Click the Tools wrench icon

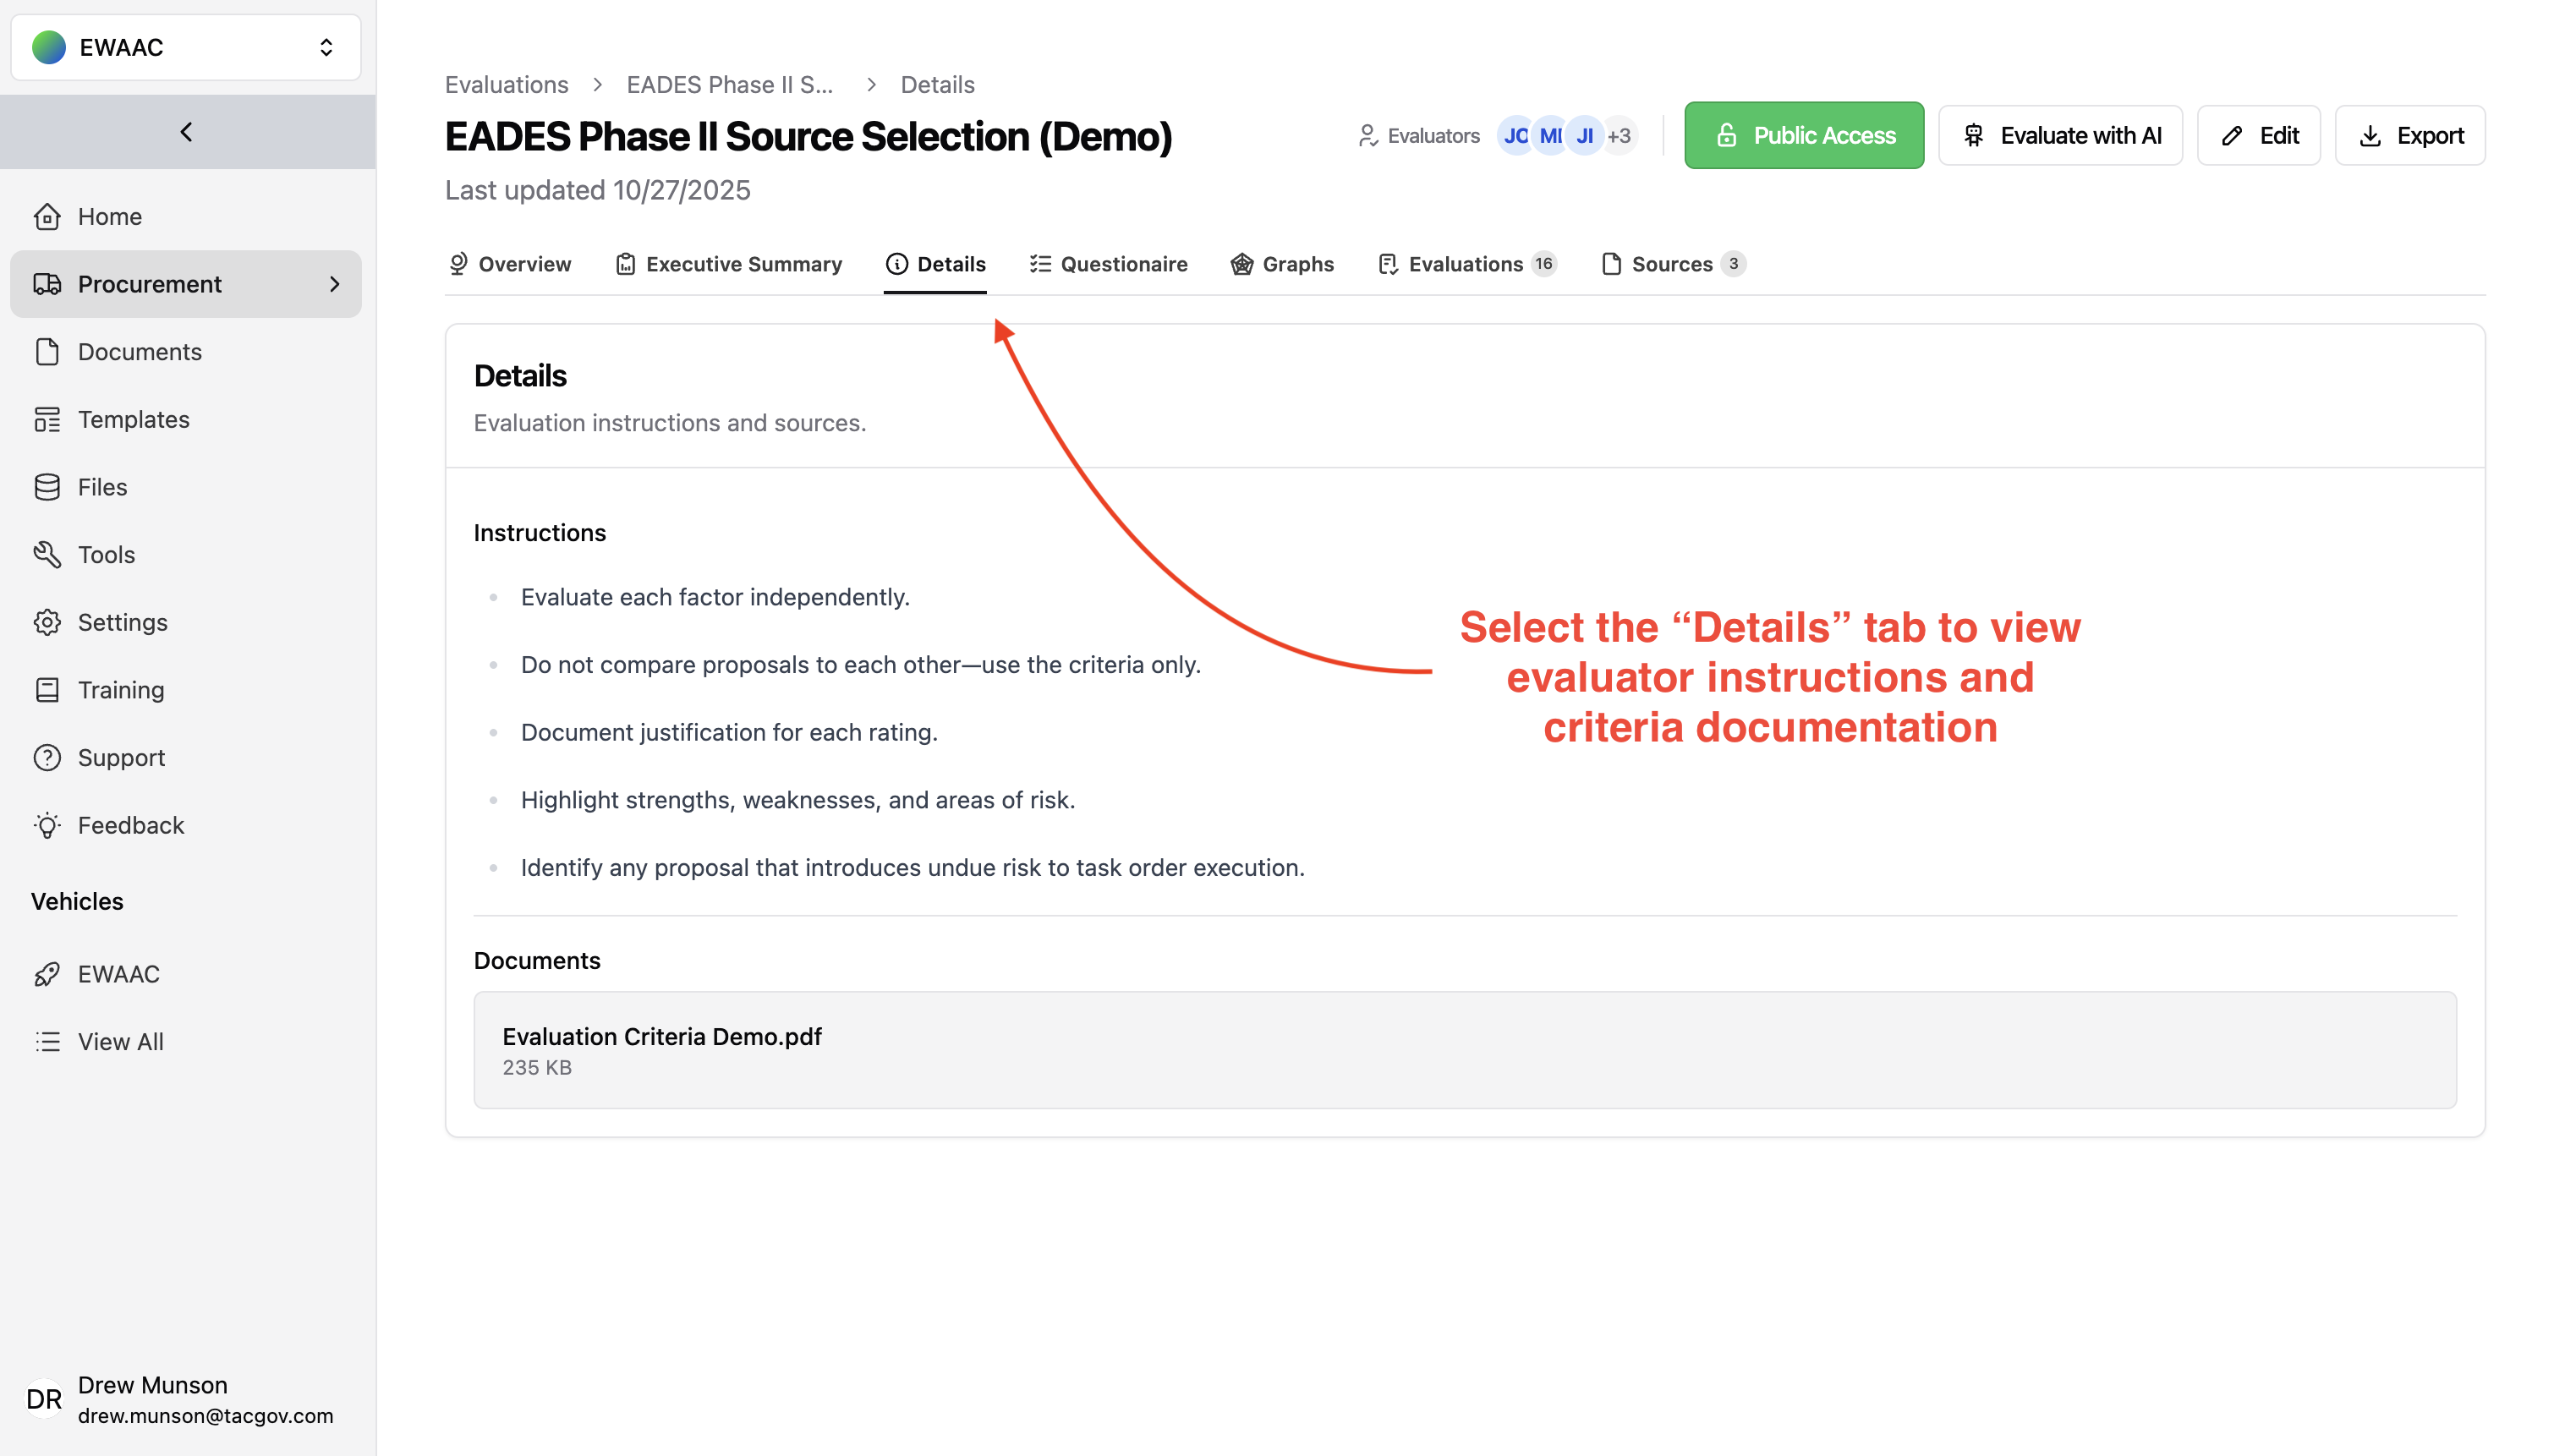point(47,555)
